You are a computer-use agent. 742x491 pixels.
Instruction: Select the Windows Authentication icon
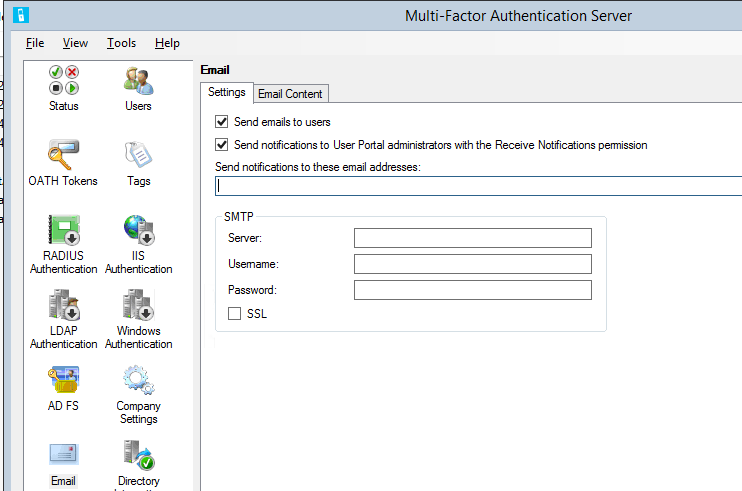coord(138,307)
